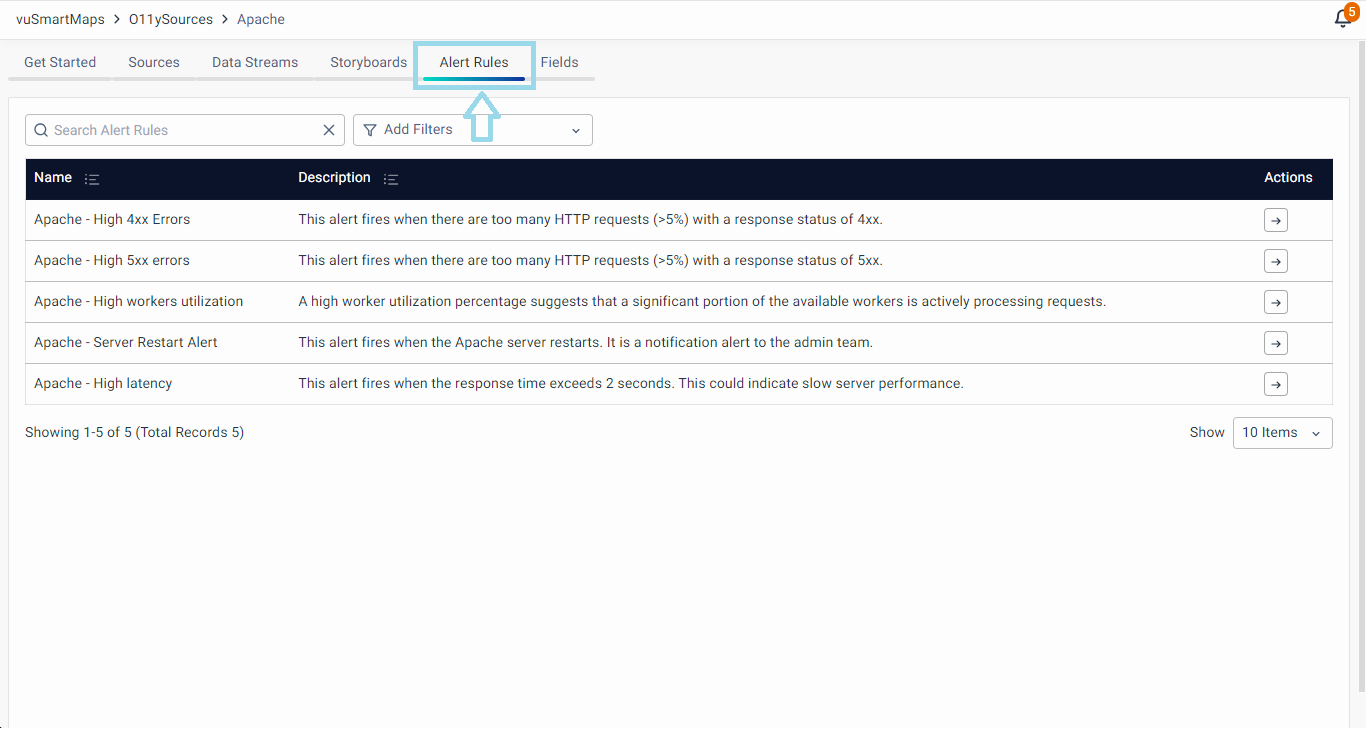This screenshot has width=1366, height=729.
Task: Click the Name column sort icon
Action: coord(92,179)
